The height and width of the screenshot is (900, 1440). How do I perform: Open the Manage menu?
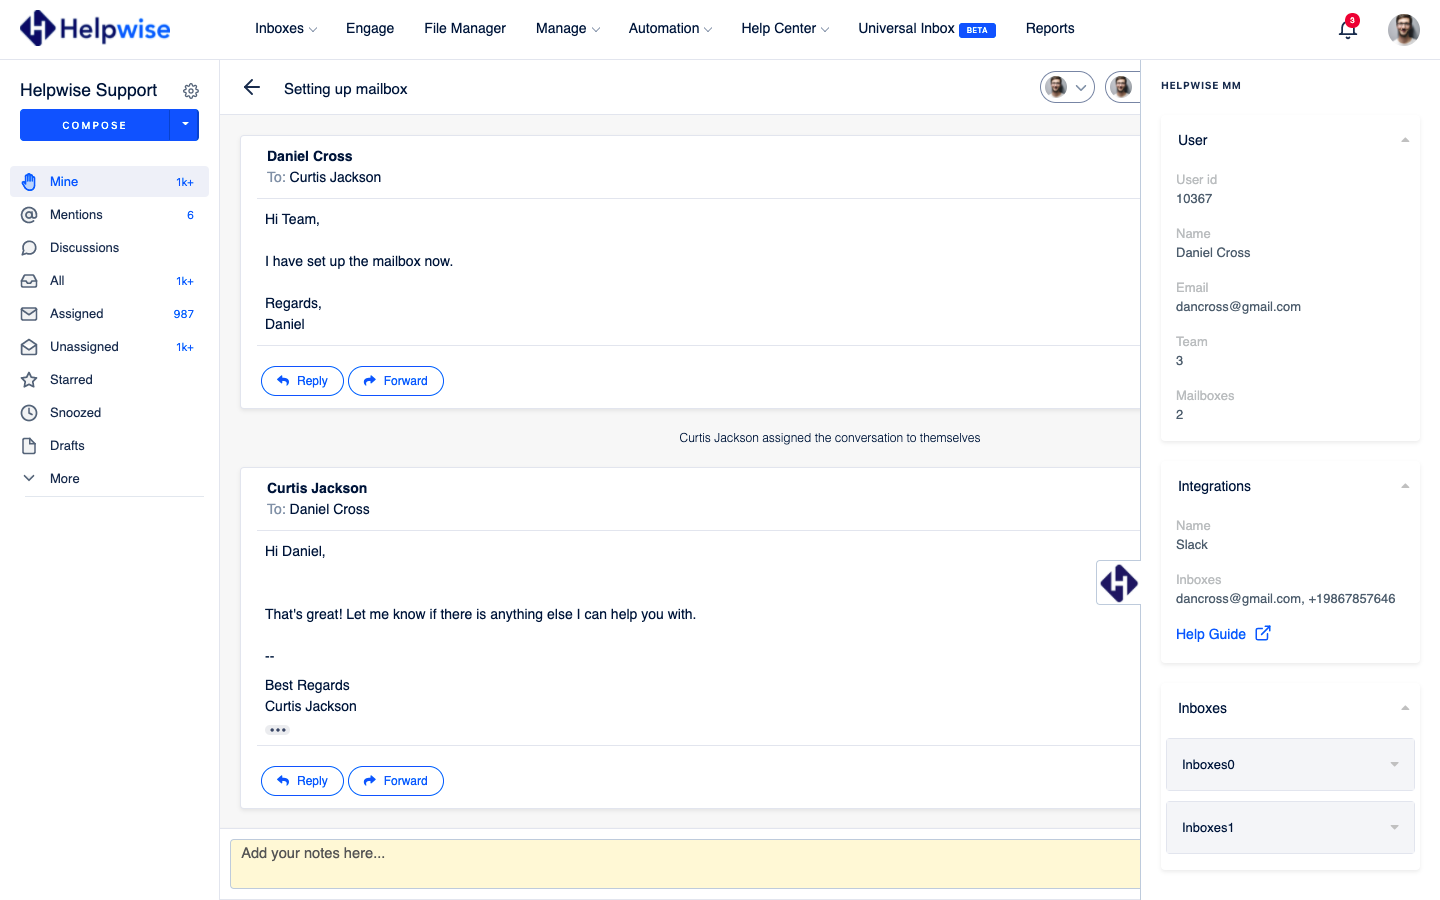click(567, 28)
